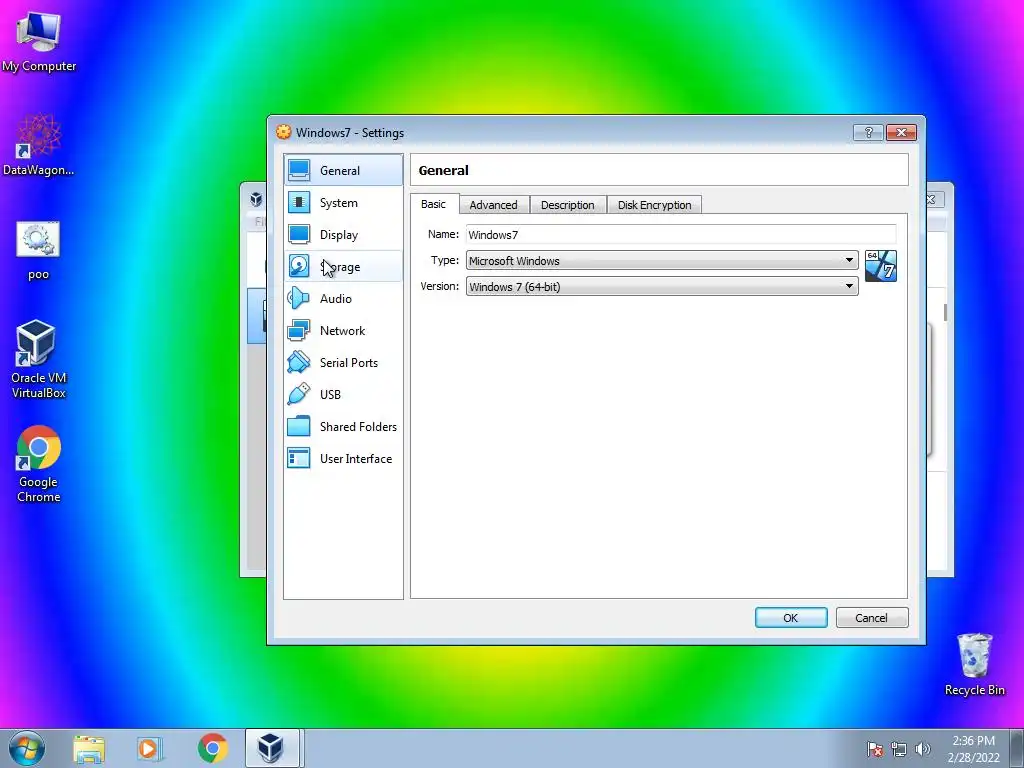Click the VirtualBox Manager window scrollbar
Screen dimensions: 1024x768
tap(944, 312)
